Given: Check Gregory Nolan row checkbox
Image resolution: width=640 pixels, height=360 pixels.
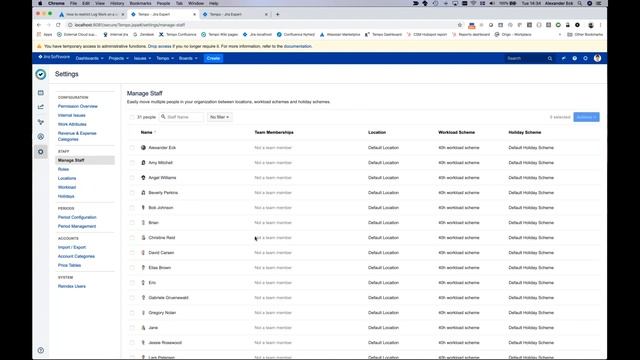Looking at the screenshot, I should (132, 313).
